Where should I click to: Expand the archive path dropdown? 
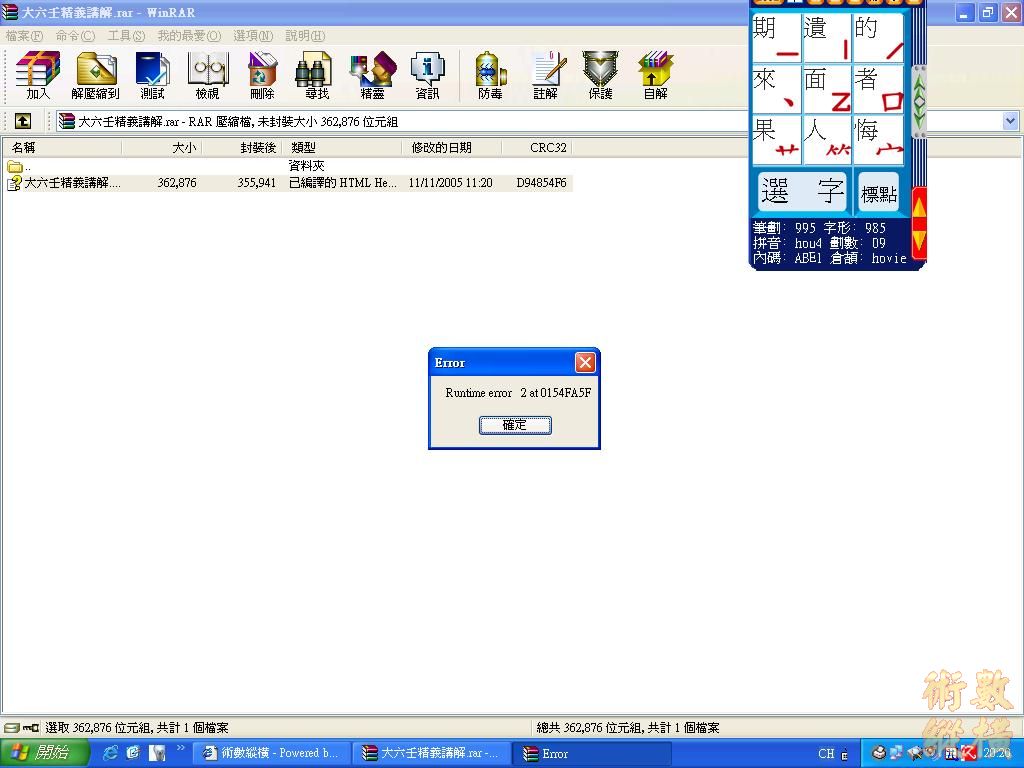(x=1009, y=121)
